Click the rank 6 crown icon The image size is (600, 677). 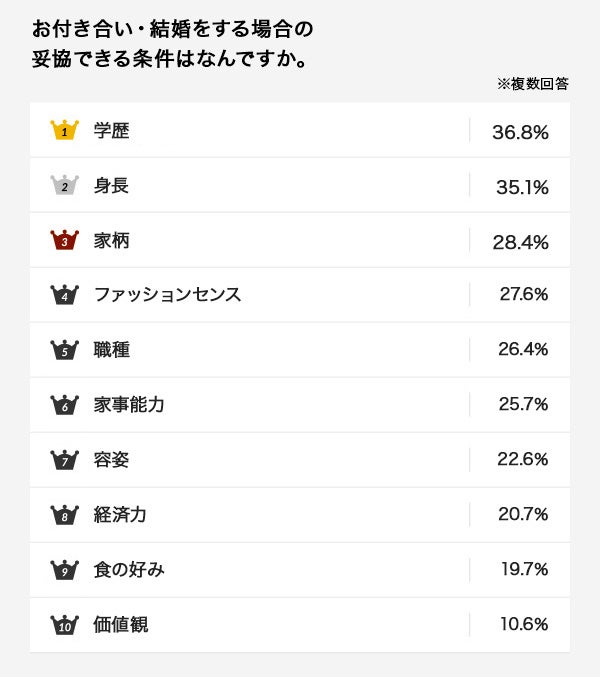pos(64,405)
